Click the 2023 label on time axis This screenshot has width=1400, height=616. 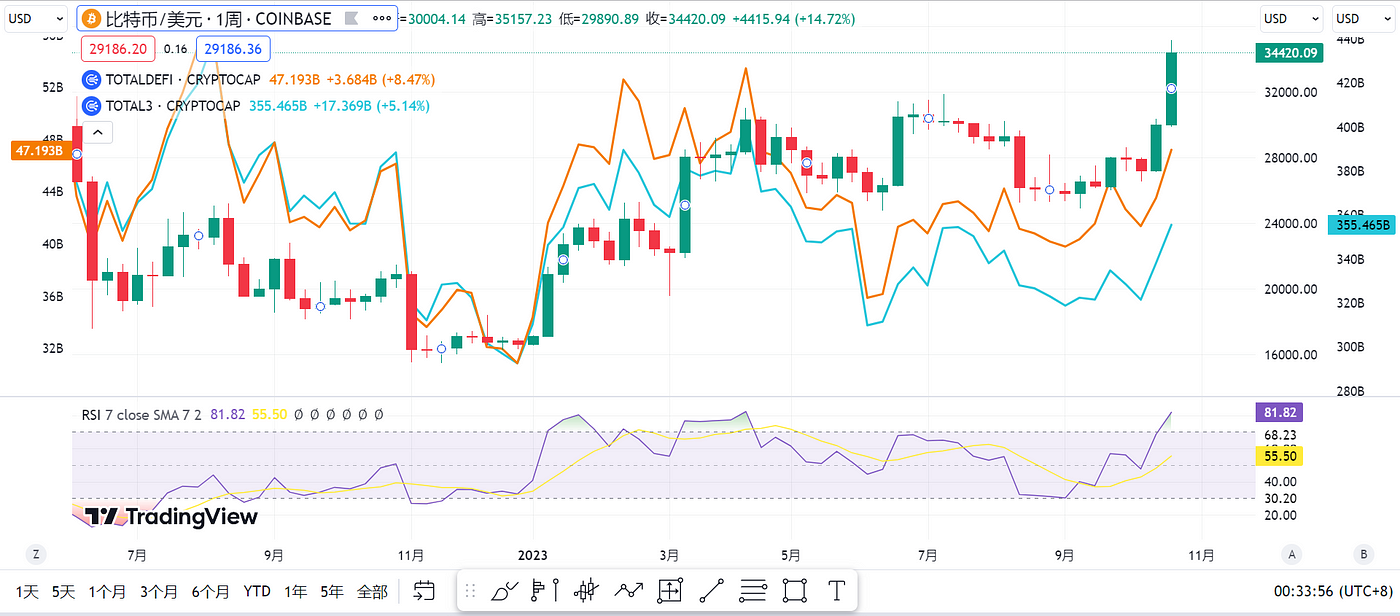tap(533, 554)
